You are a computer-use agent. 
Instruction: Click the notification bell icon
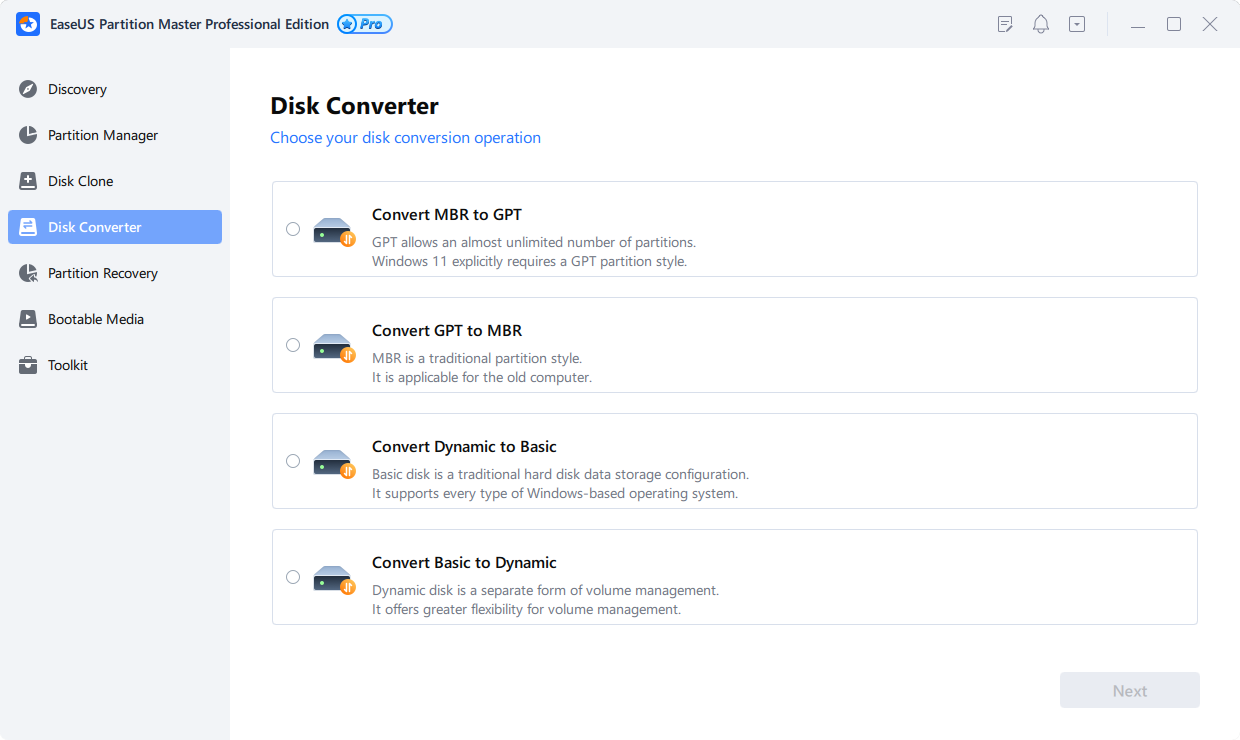point(1040,23)
